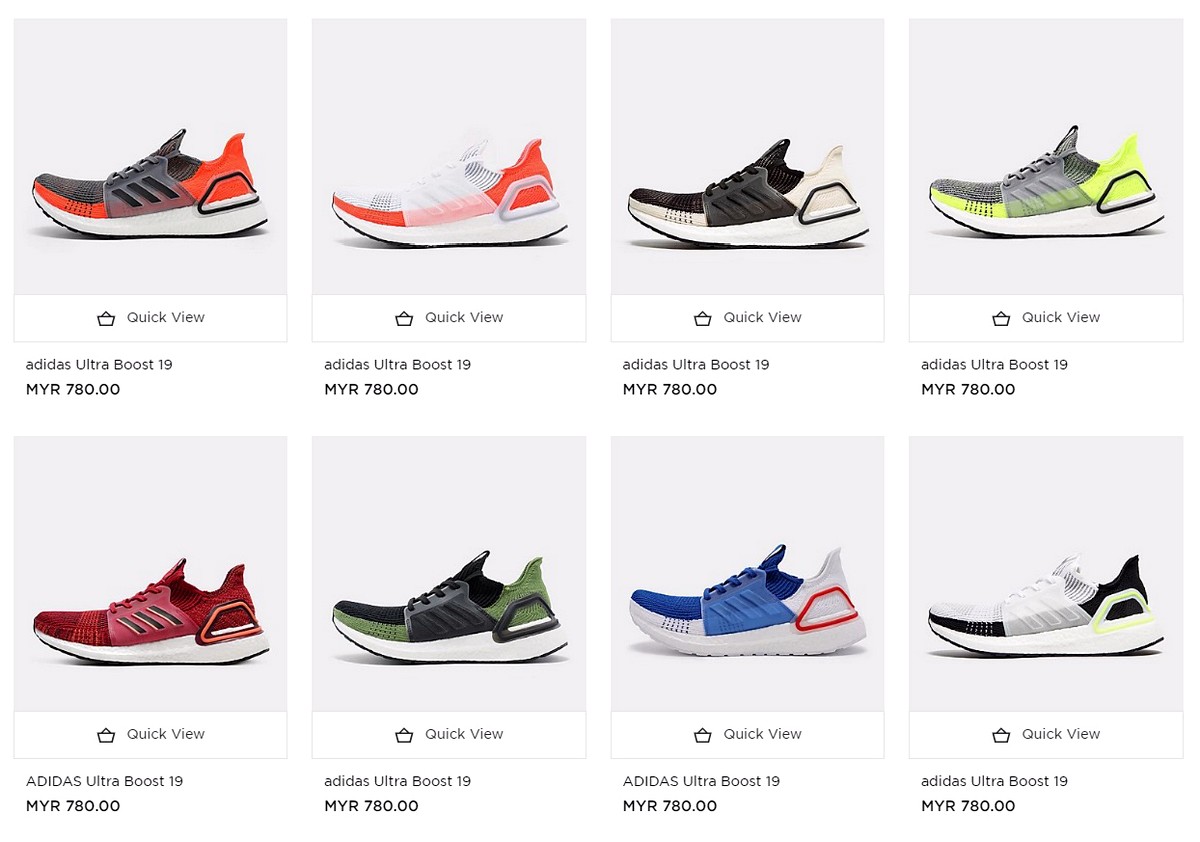Viewport: 1200px width, 842px height.
Task: Click basket icon under green-black shoe
Action: (404, 735)
